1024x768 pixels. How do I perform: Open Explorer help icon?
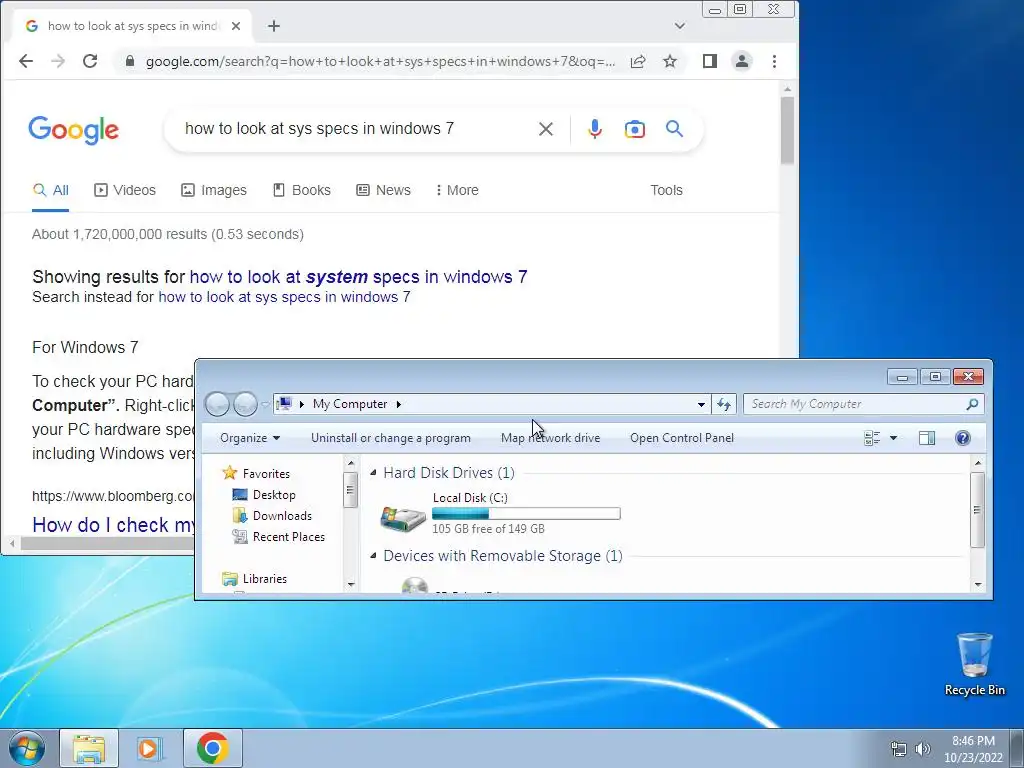click(x=963, y=438)
